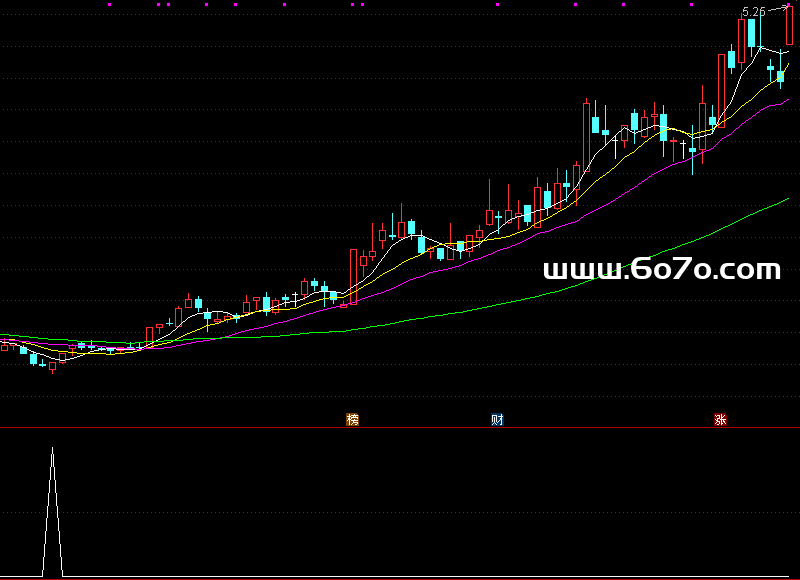
Task: Click the lowest candlestick at chart bottom-left
Action: 52,366
